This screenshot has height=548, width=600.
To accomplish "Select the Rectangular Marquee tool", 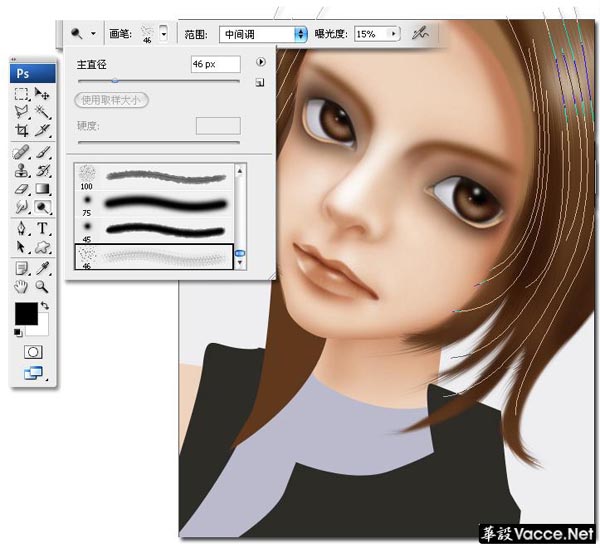I will 21,94.
